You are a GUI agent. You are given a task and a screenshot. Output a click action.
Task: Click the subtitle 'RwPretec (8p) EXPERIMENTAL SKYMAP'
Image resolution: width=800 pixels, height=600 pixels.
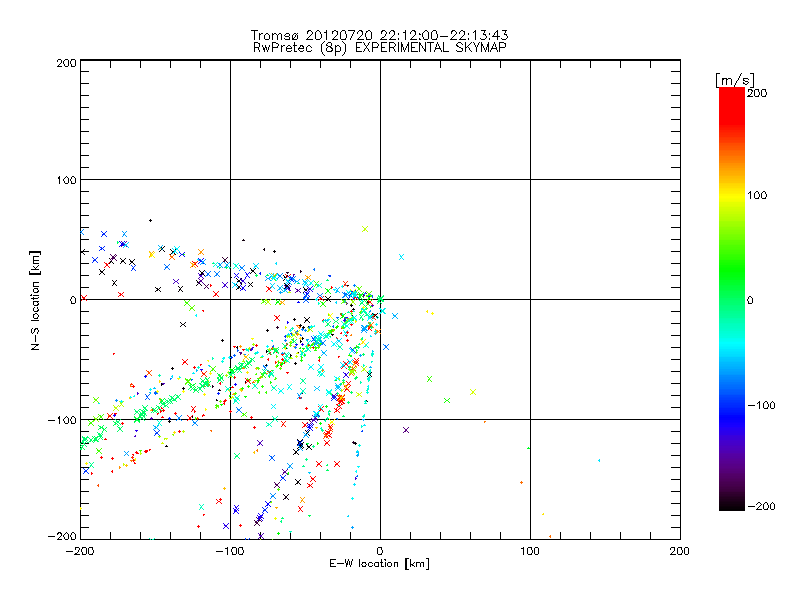pyautogui.click(x=380, y=47)
